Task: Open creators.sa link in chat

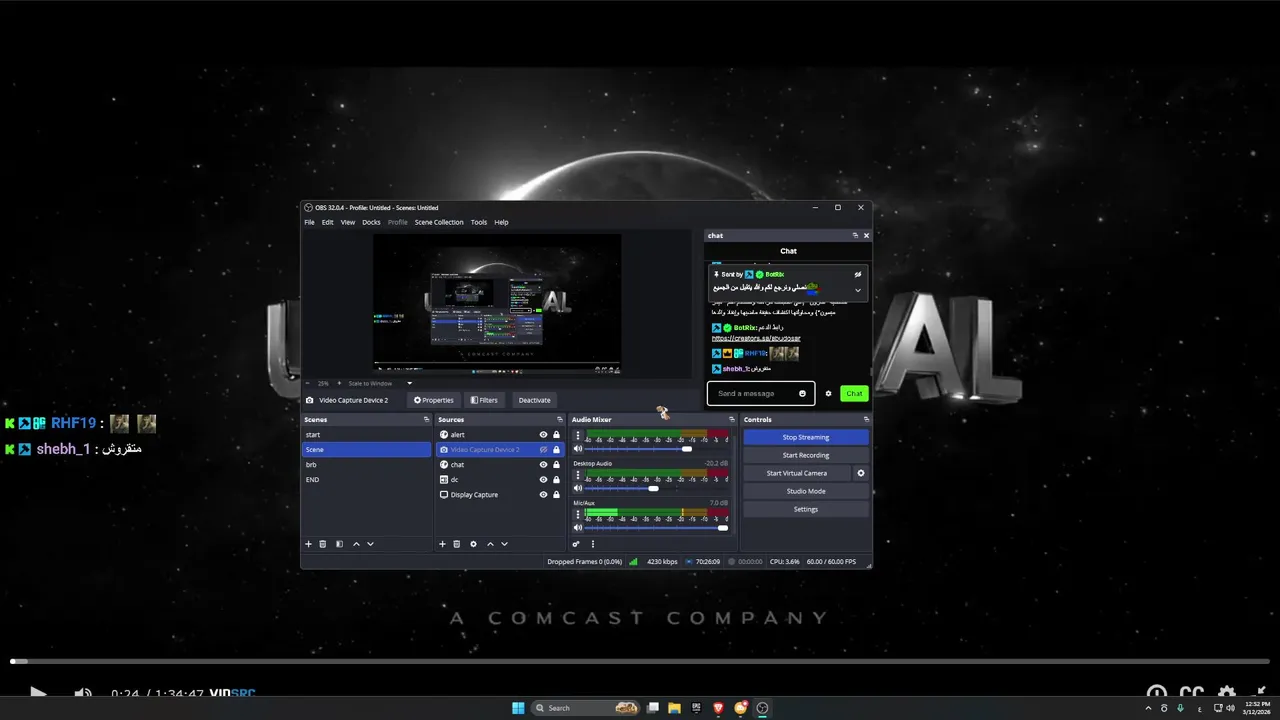Action: (756, 338)
